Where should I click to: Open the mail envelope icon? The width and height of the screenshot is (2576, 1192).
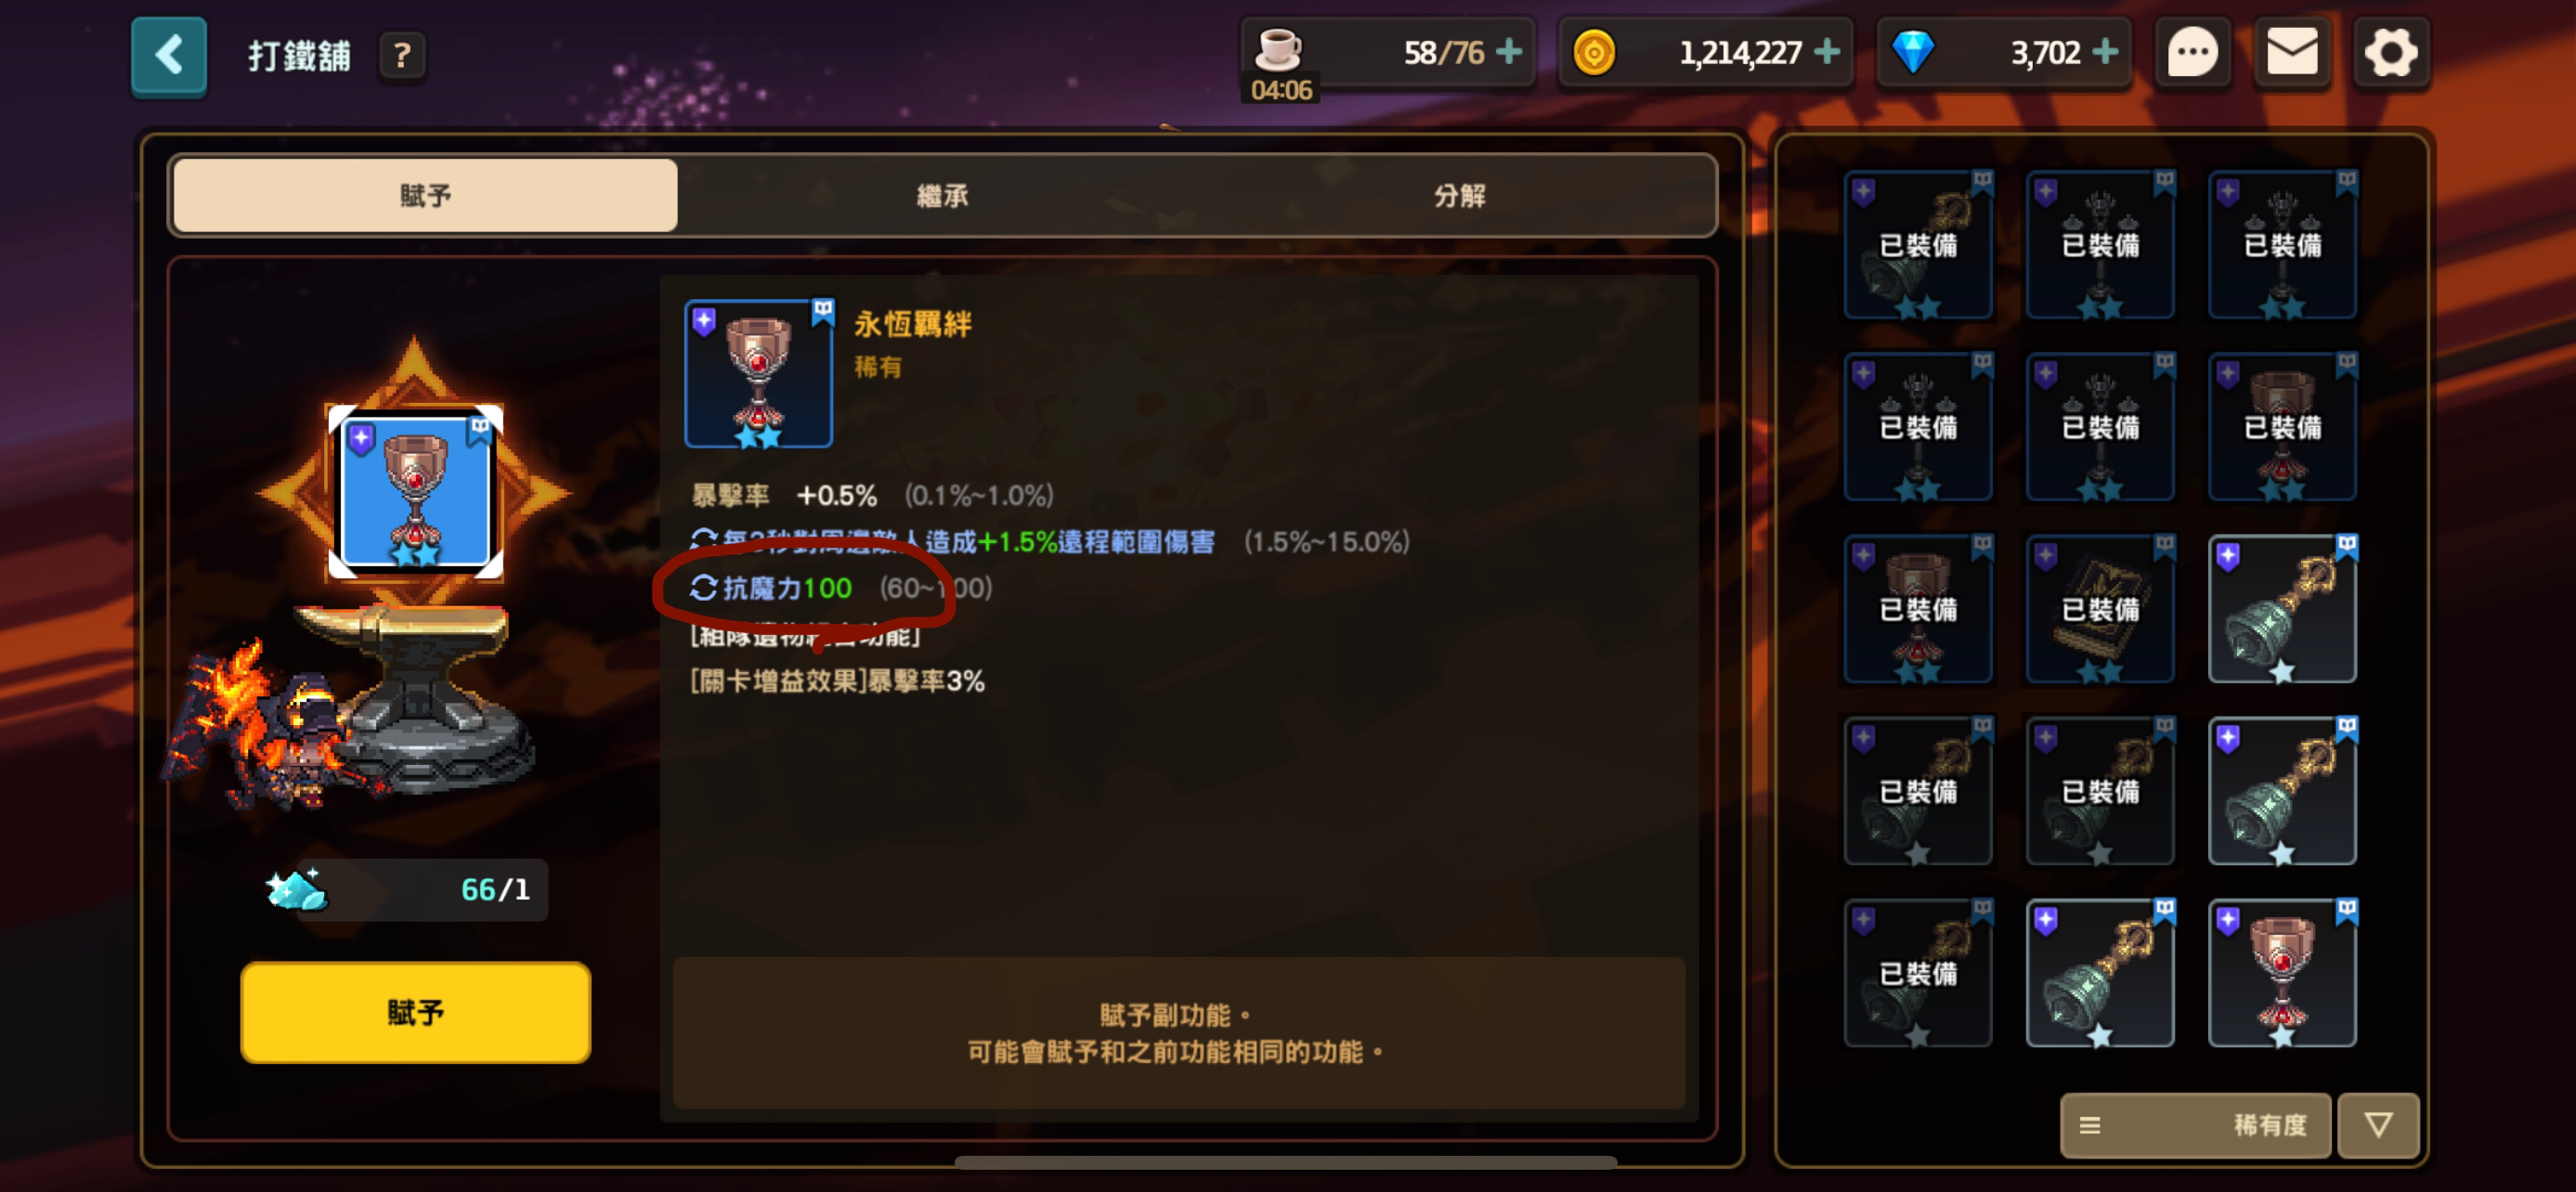click(2291, 52)
